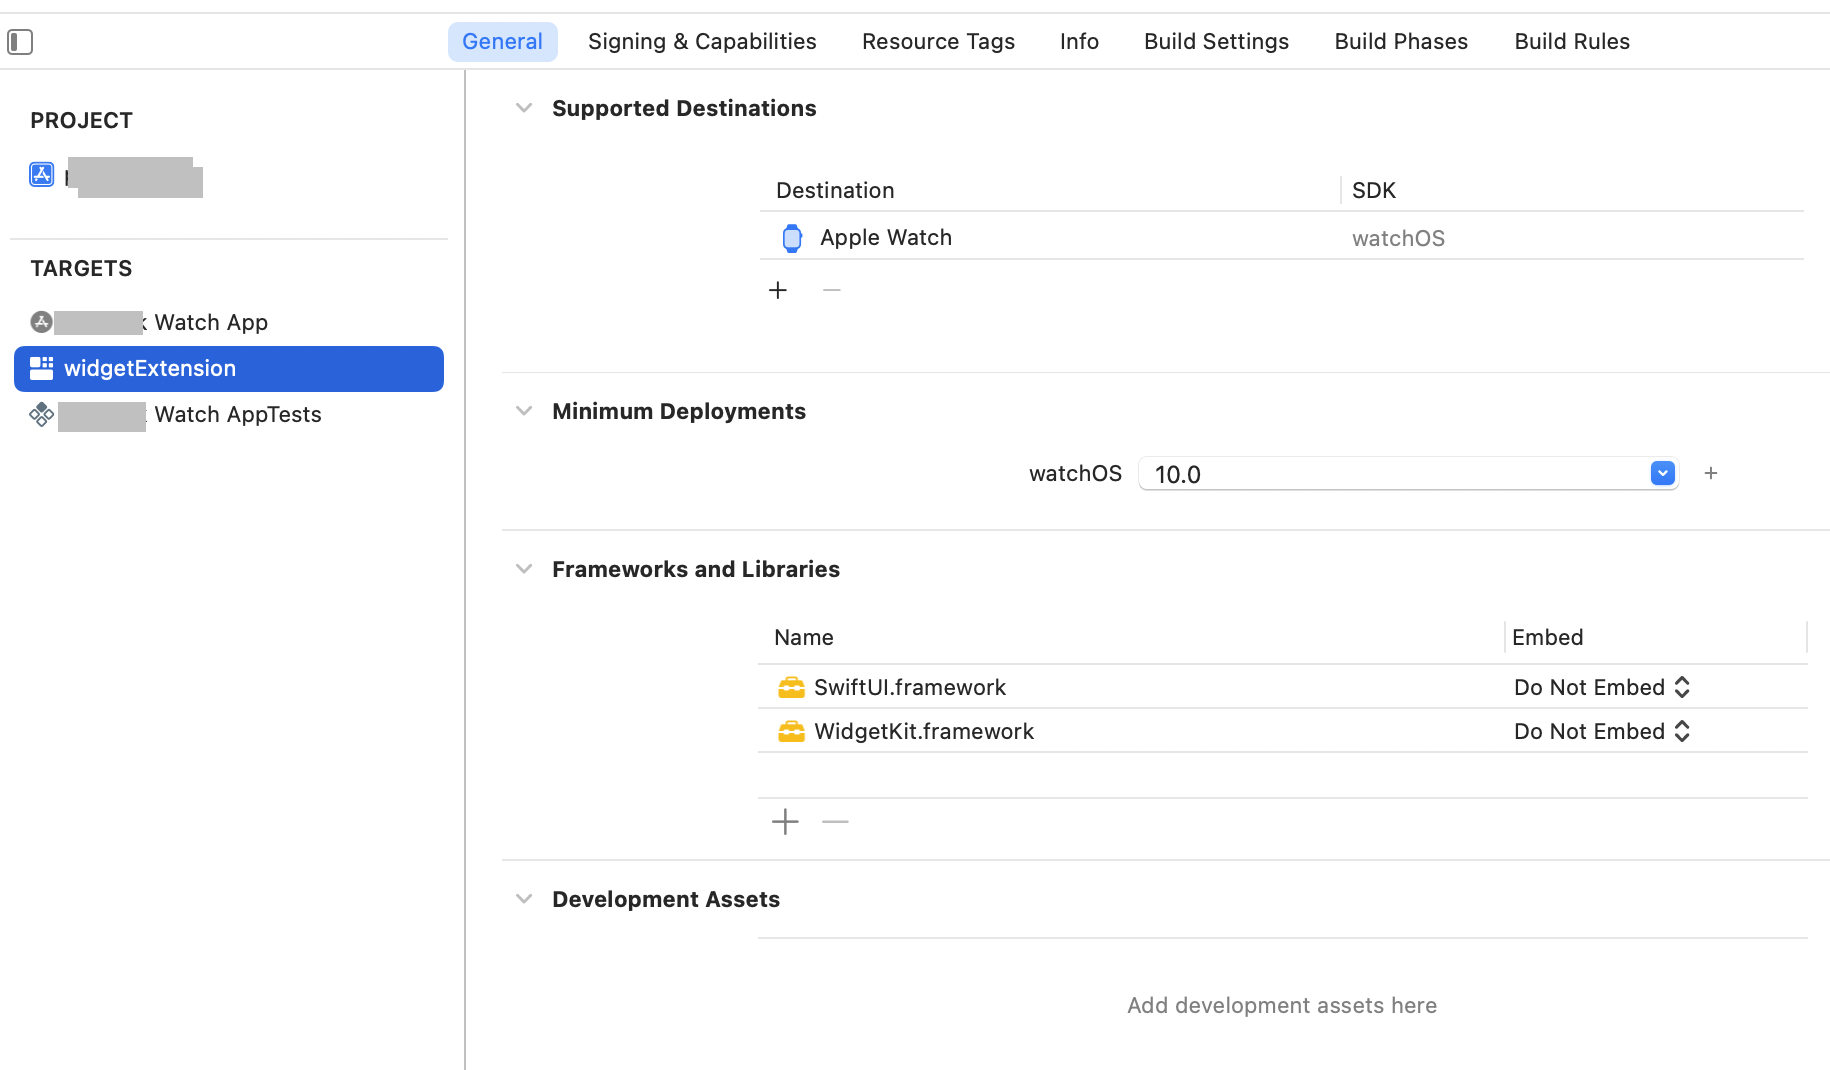
Task: Click the watchOS version input field
Action: 1392,474
